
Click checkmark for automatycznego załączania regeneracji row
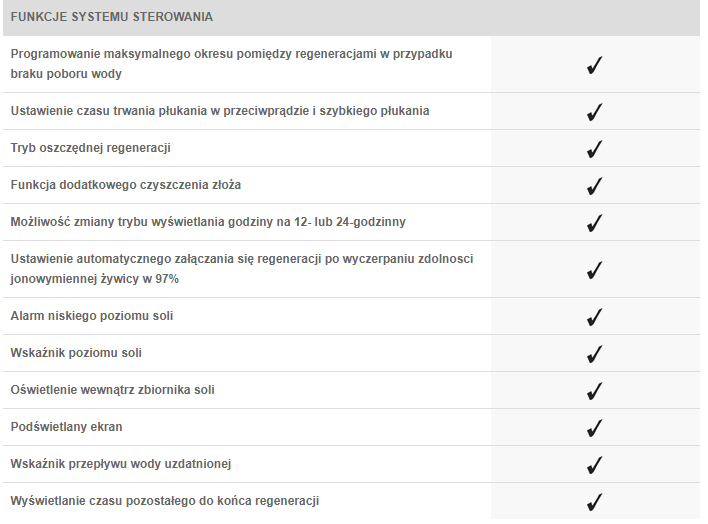595,270
